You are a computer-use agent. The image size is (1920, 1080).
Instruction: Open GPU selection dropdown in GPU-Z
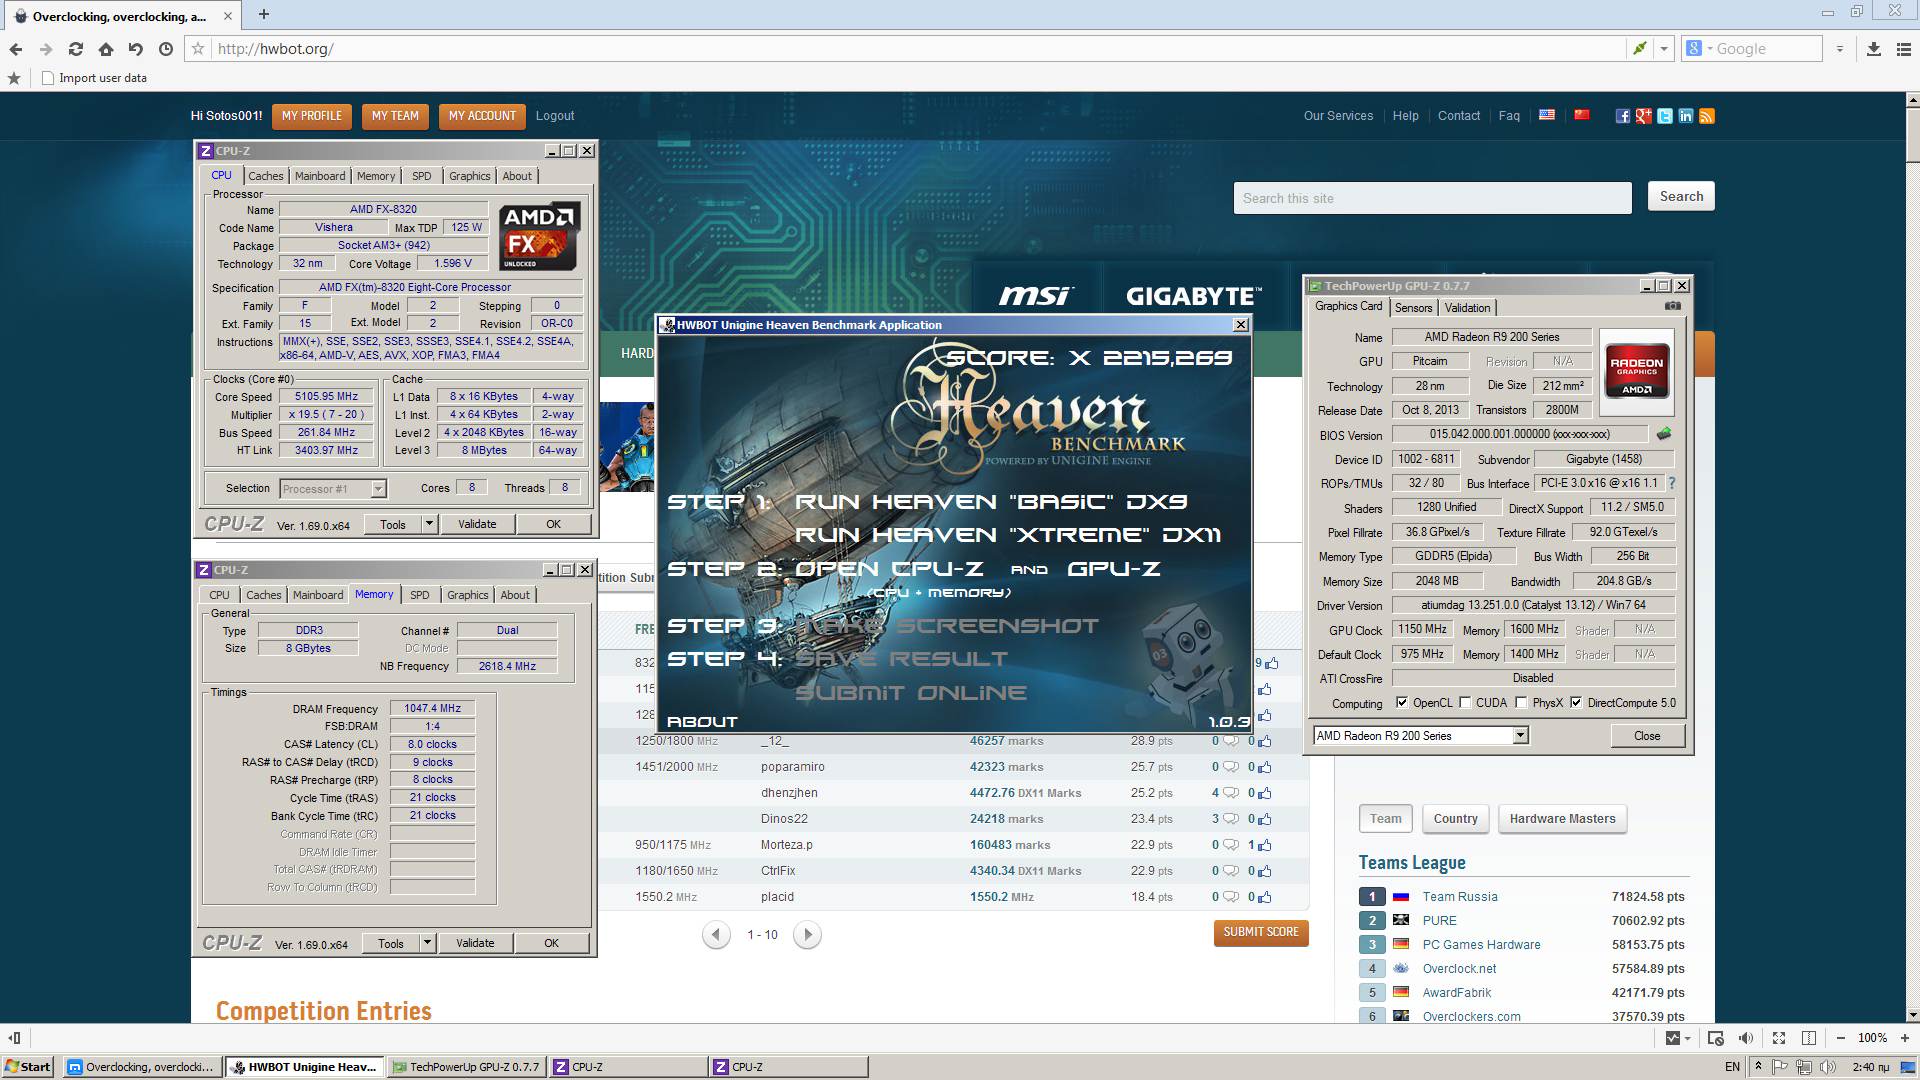point(1520,736)
